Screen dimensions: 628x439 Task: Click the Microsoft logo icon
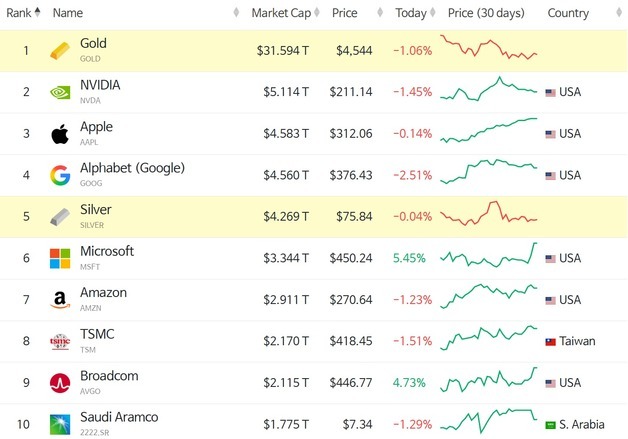coord(60,258)
